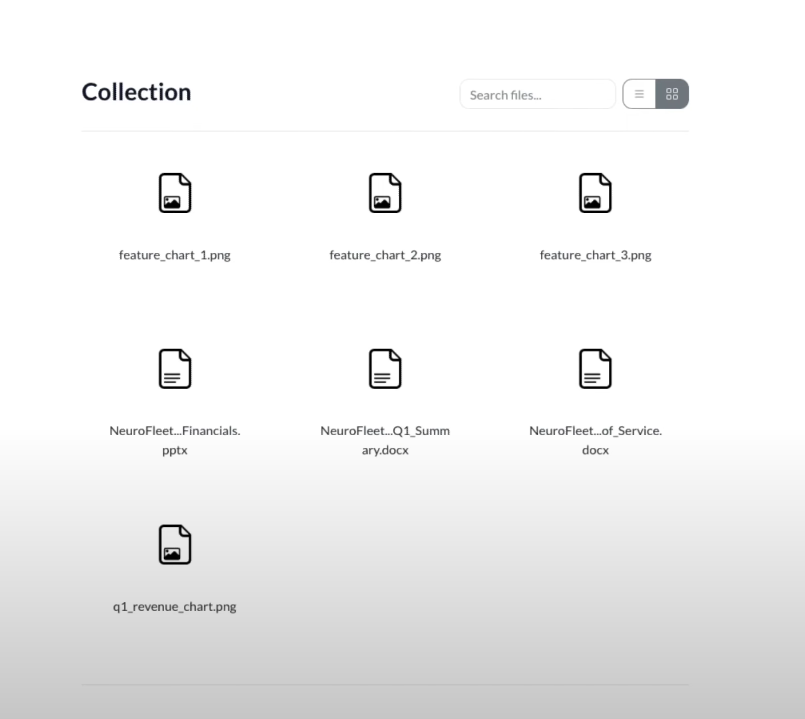805x719 pixels.
Task: Click the divider line below the Collection header
Action: pos(385,131)
